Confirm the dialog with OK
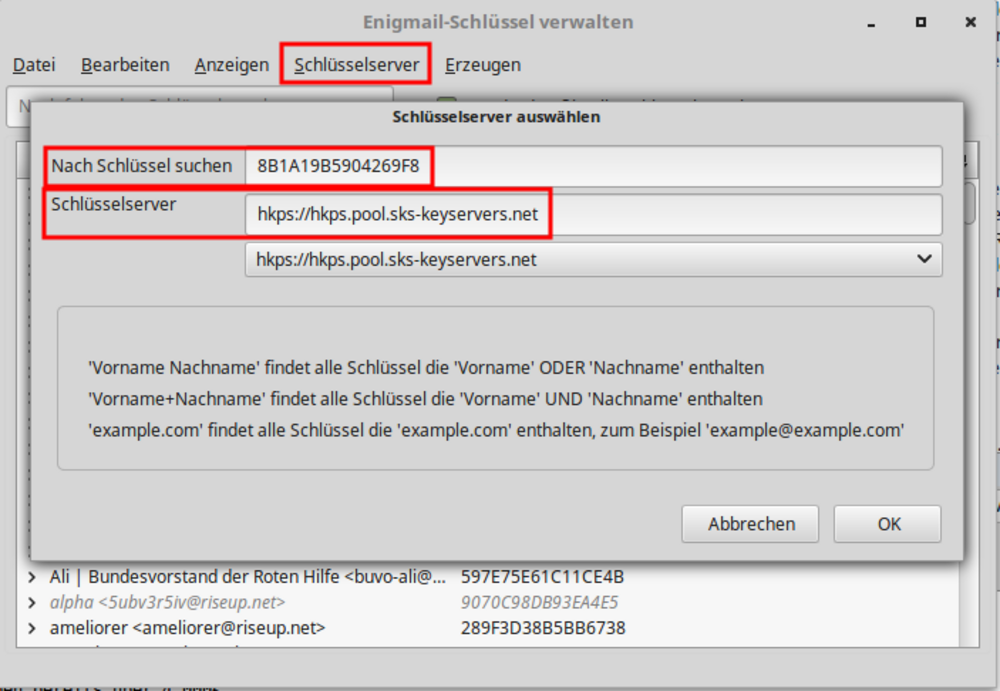The image size is (1000, 691). (887, 524)
